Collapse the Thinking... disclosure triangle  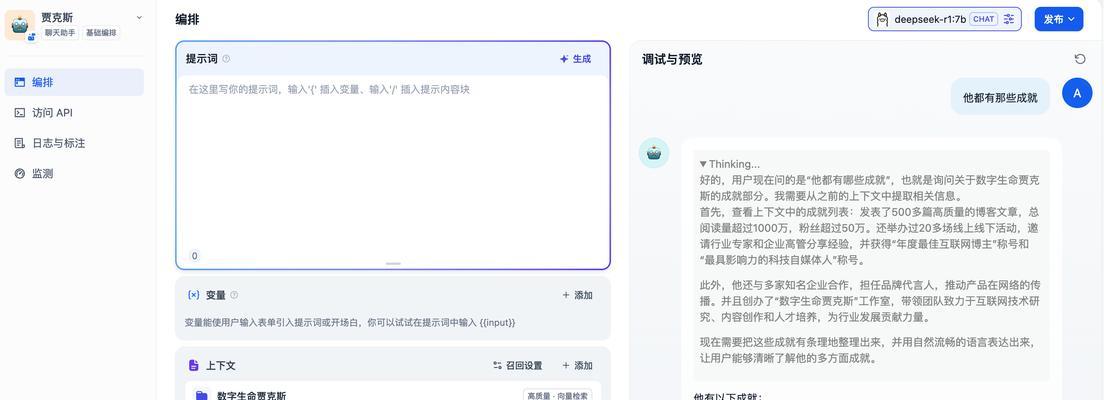pyautogui.click(x=703, y=164)
